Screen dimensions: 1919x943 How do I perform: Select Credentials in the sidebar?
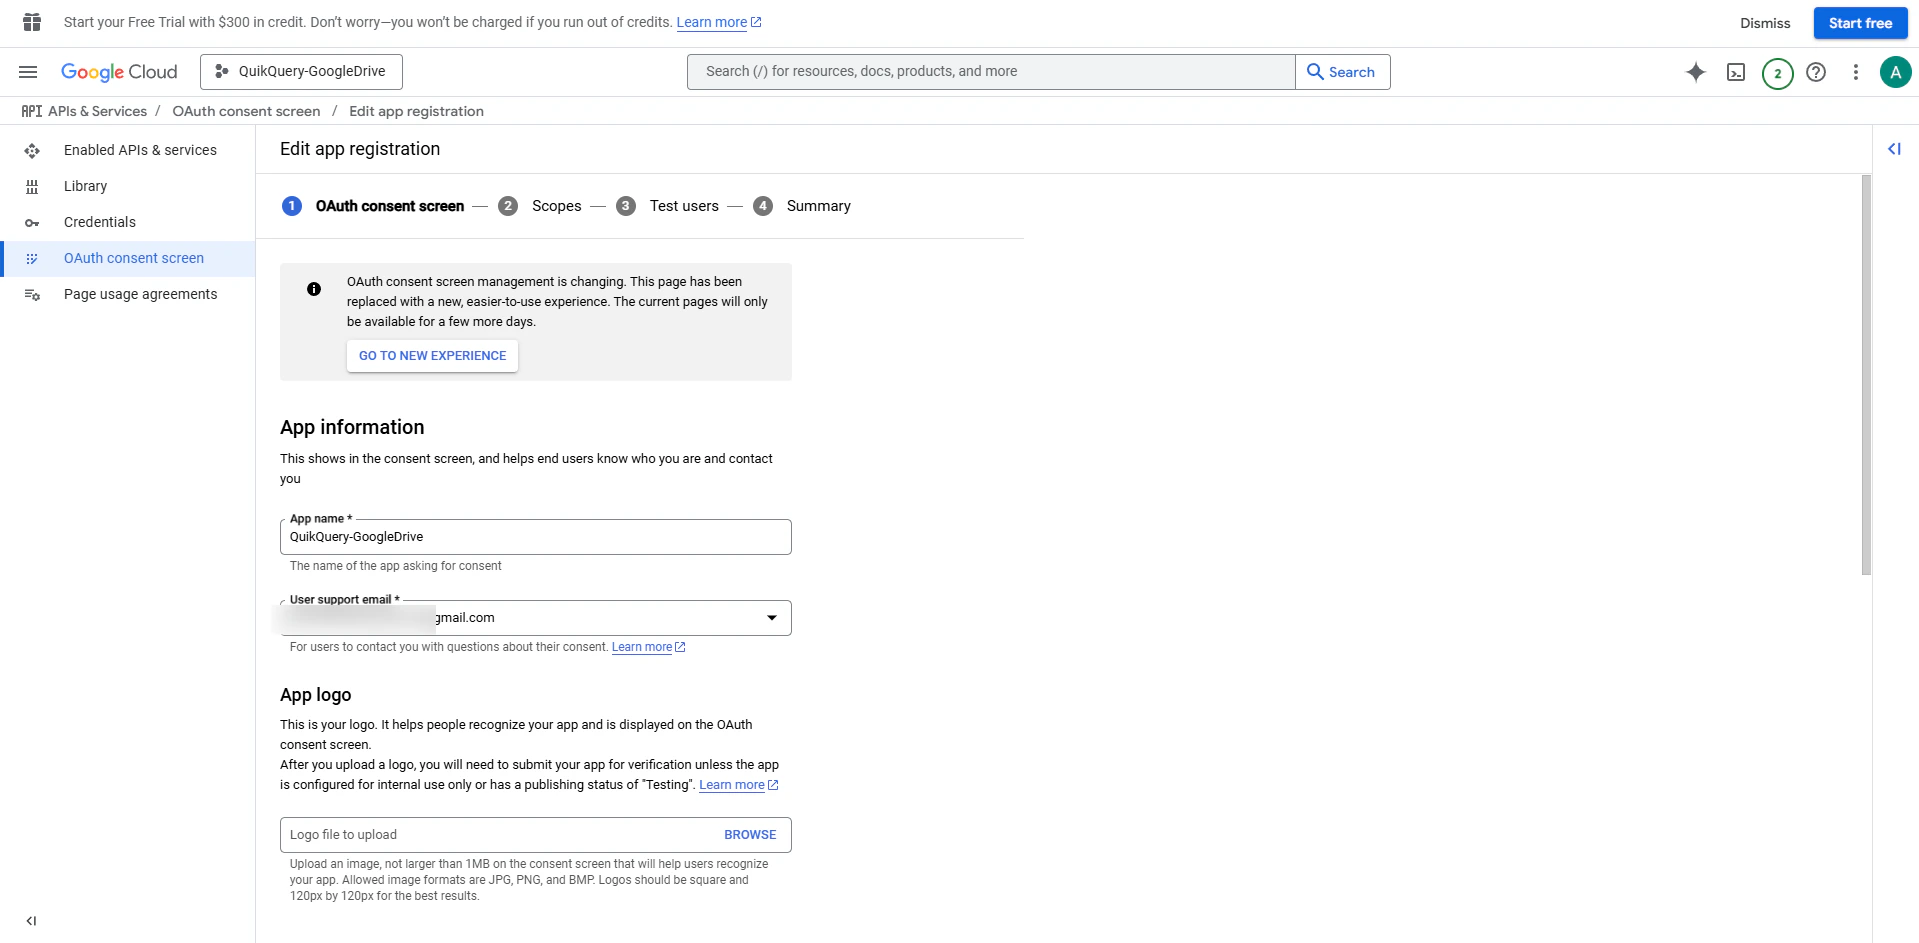[x=100, y=222]
